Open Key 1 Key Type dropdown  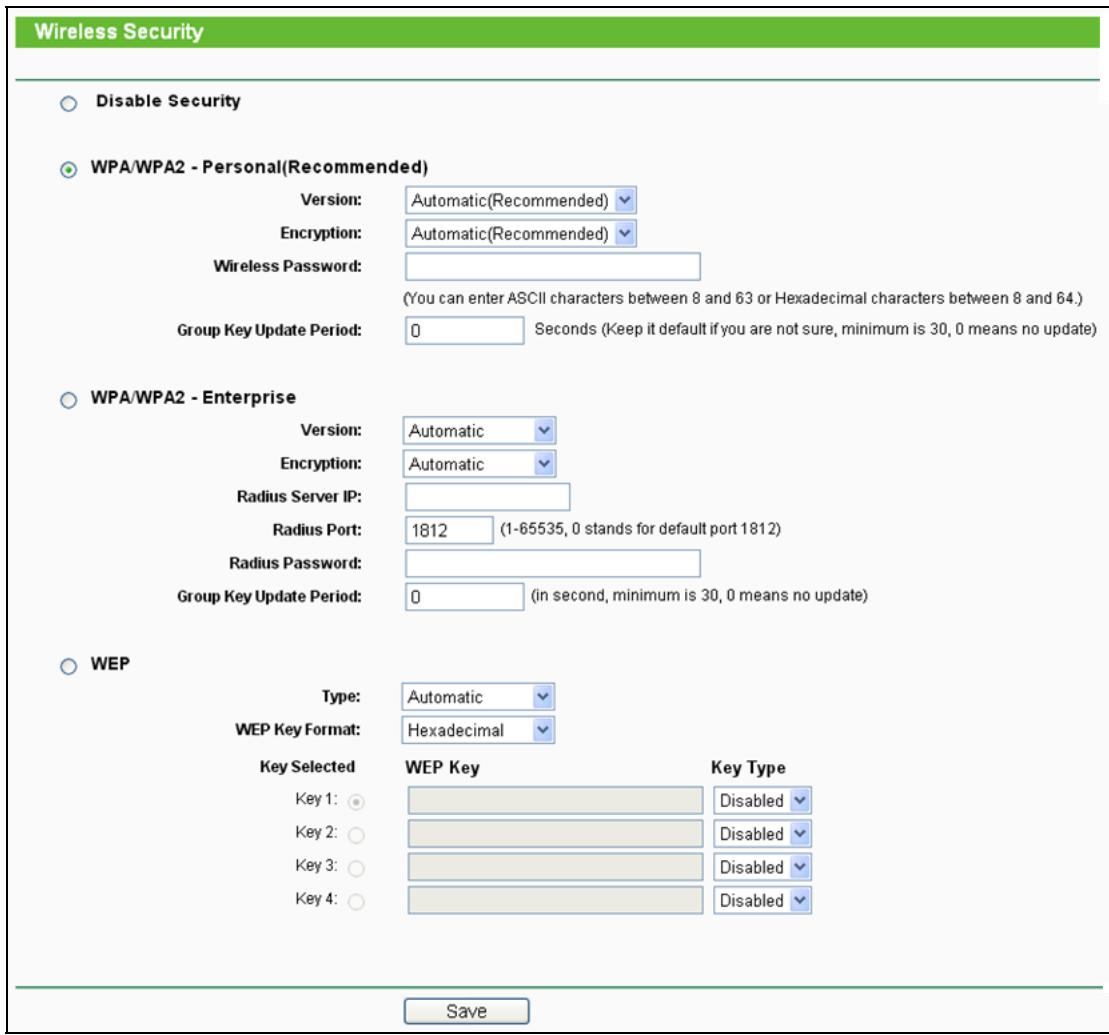762,800
